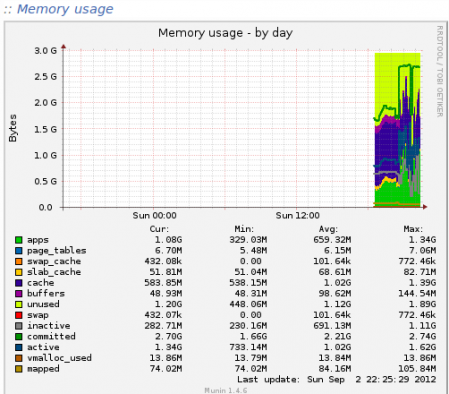449x394 pixels.
Task: Click the apps legend color swatch
Action: (19, 240)
